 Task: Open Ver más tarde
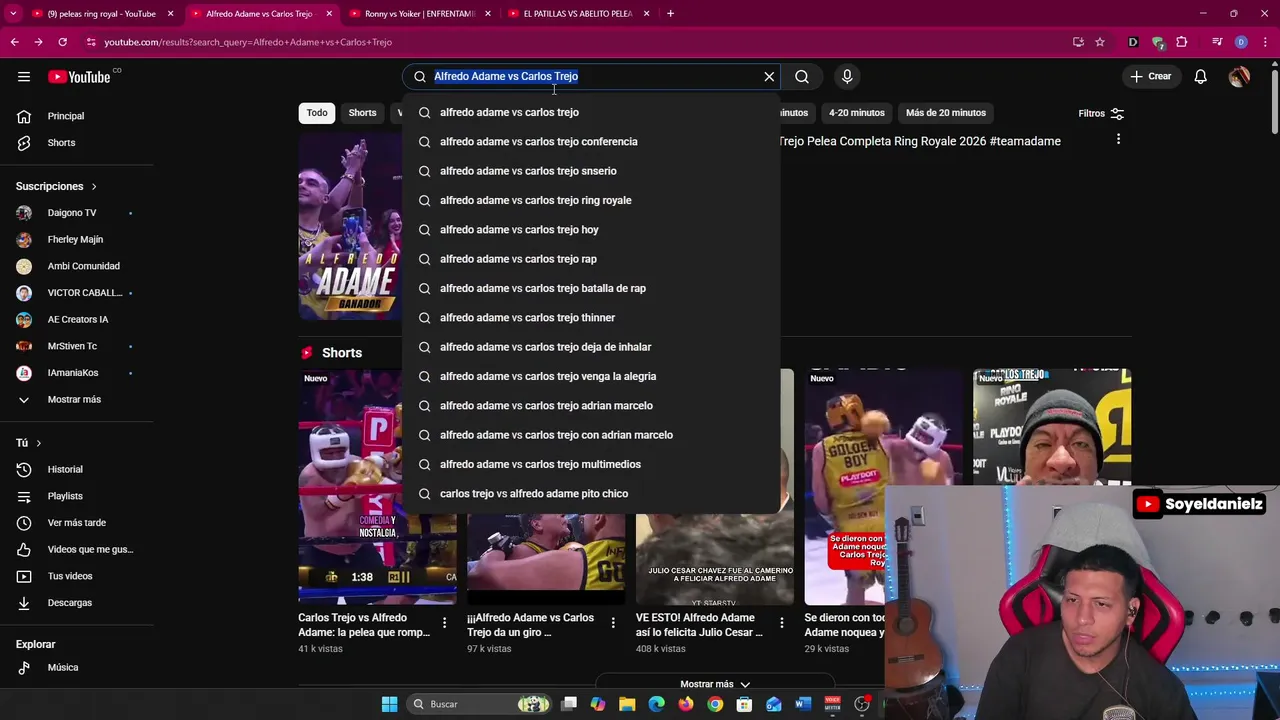(x=77, y=523)
